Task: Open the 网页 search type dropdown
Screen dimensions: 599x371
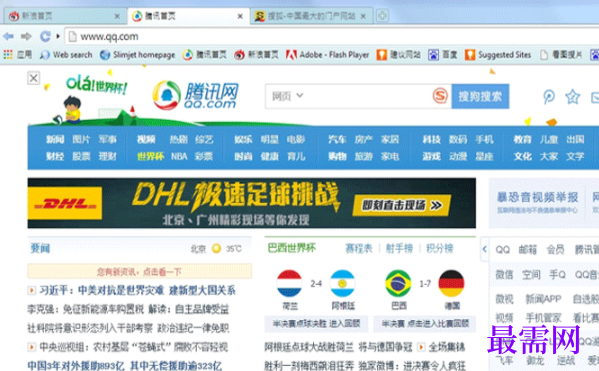Action: tap(287, 96)
